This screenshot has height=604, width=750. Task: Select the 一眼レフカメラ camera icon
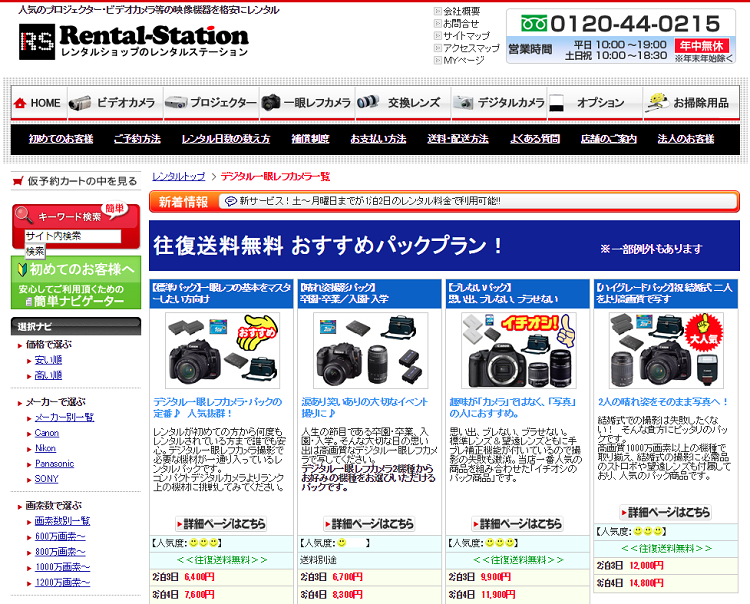coord(271,102)
